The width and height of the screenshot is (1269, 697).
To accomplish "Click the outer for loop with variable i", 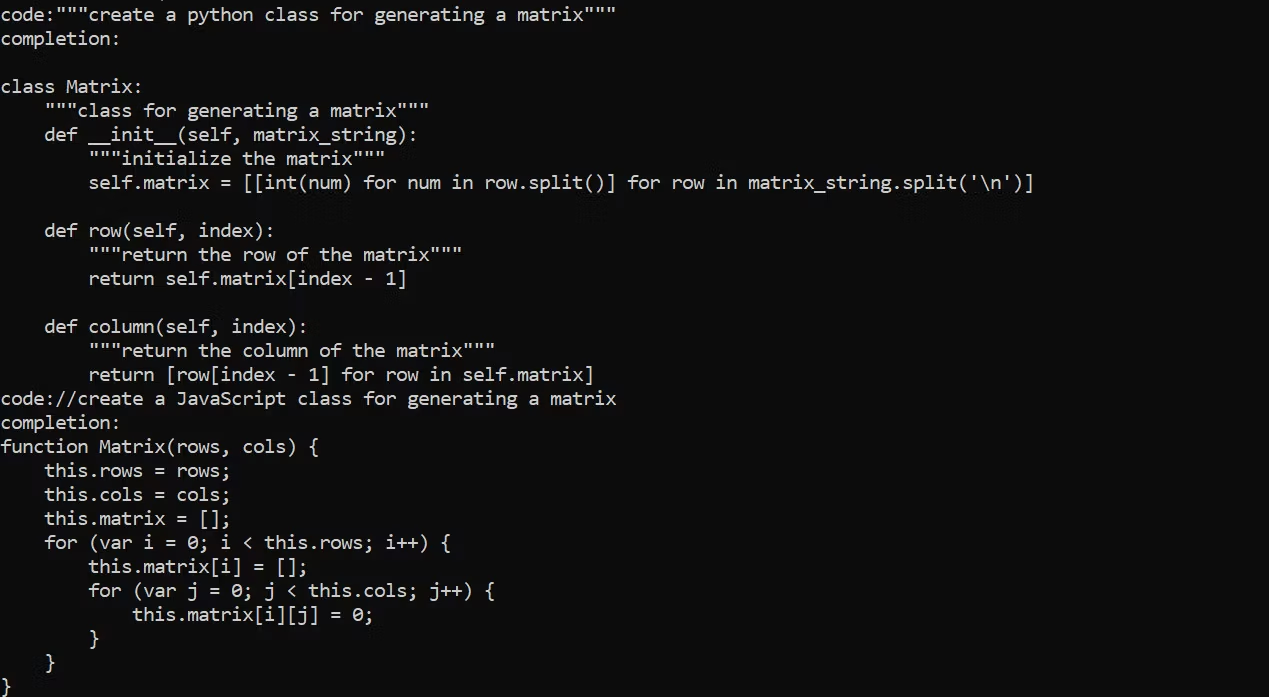I will tap(247, 543).
